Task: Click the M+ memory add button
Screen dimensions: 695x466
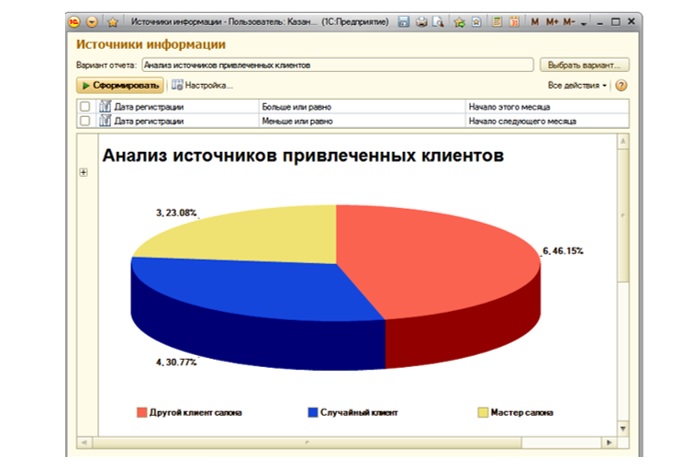Action: (552, 22)
